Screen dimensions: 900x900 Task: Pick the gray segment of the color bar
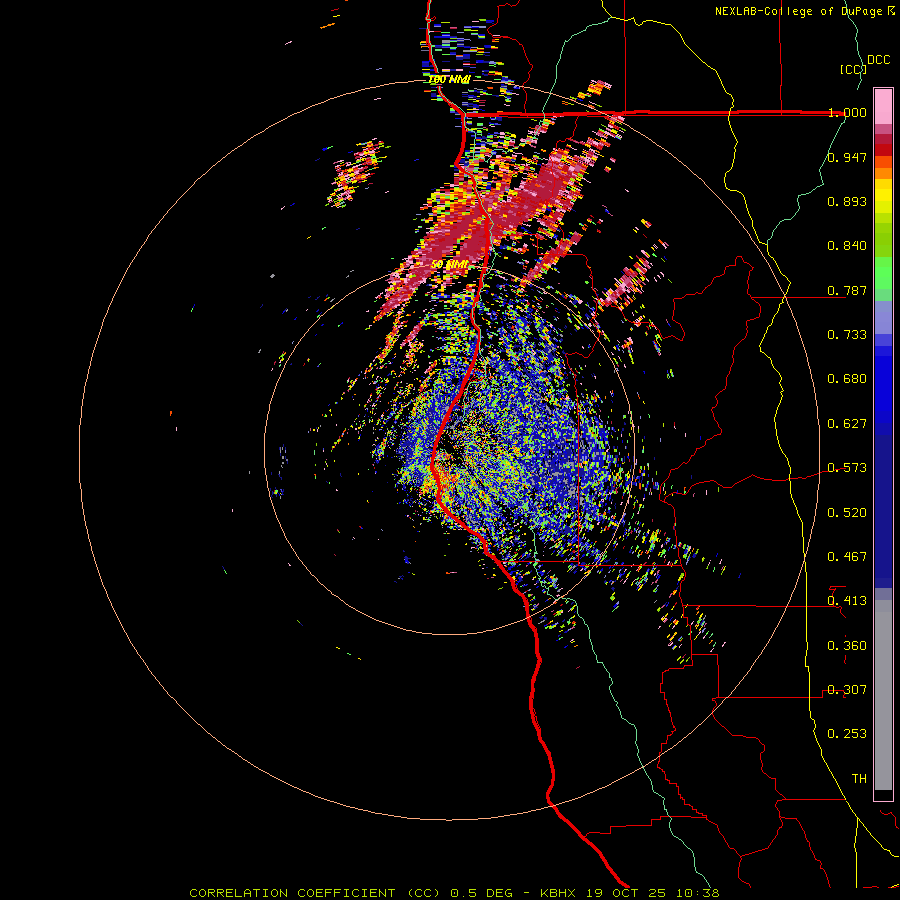[x=883, y=695]
